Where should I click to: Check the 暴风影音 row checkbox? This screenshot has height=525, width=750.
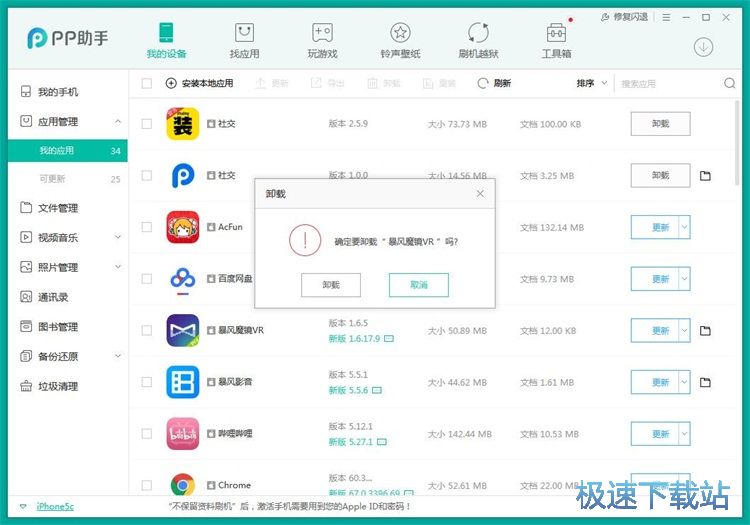click(x=147, y=382)
